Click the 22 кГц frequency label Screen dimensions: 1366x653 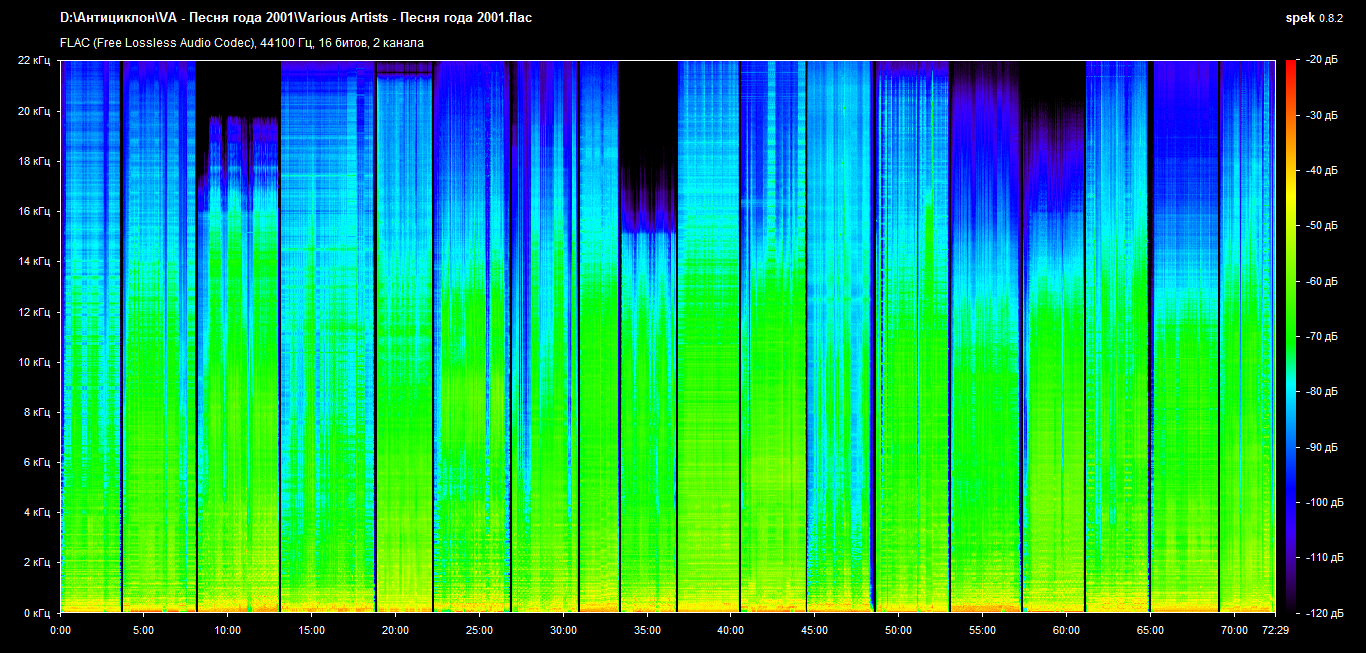click(36, 60)
